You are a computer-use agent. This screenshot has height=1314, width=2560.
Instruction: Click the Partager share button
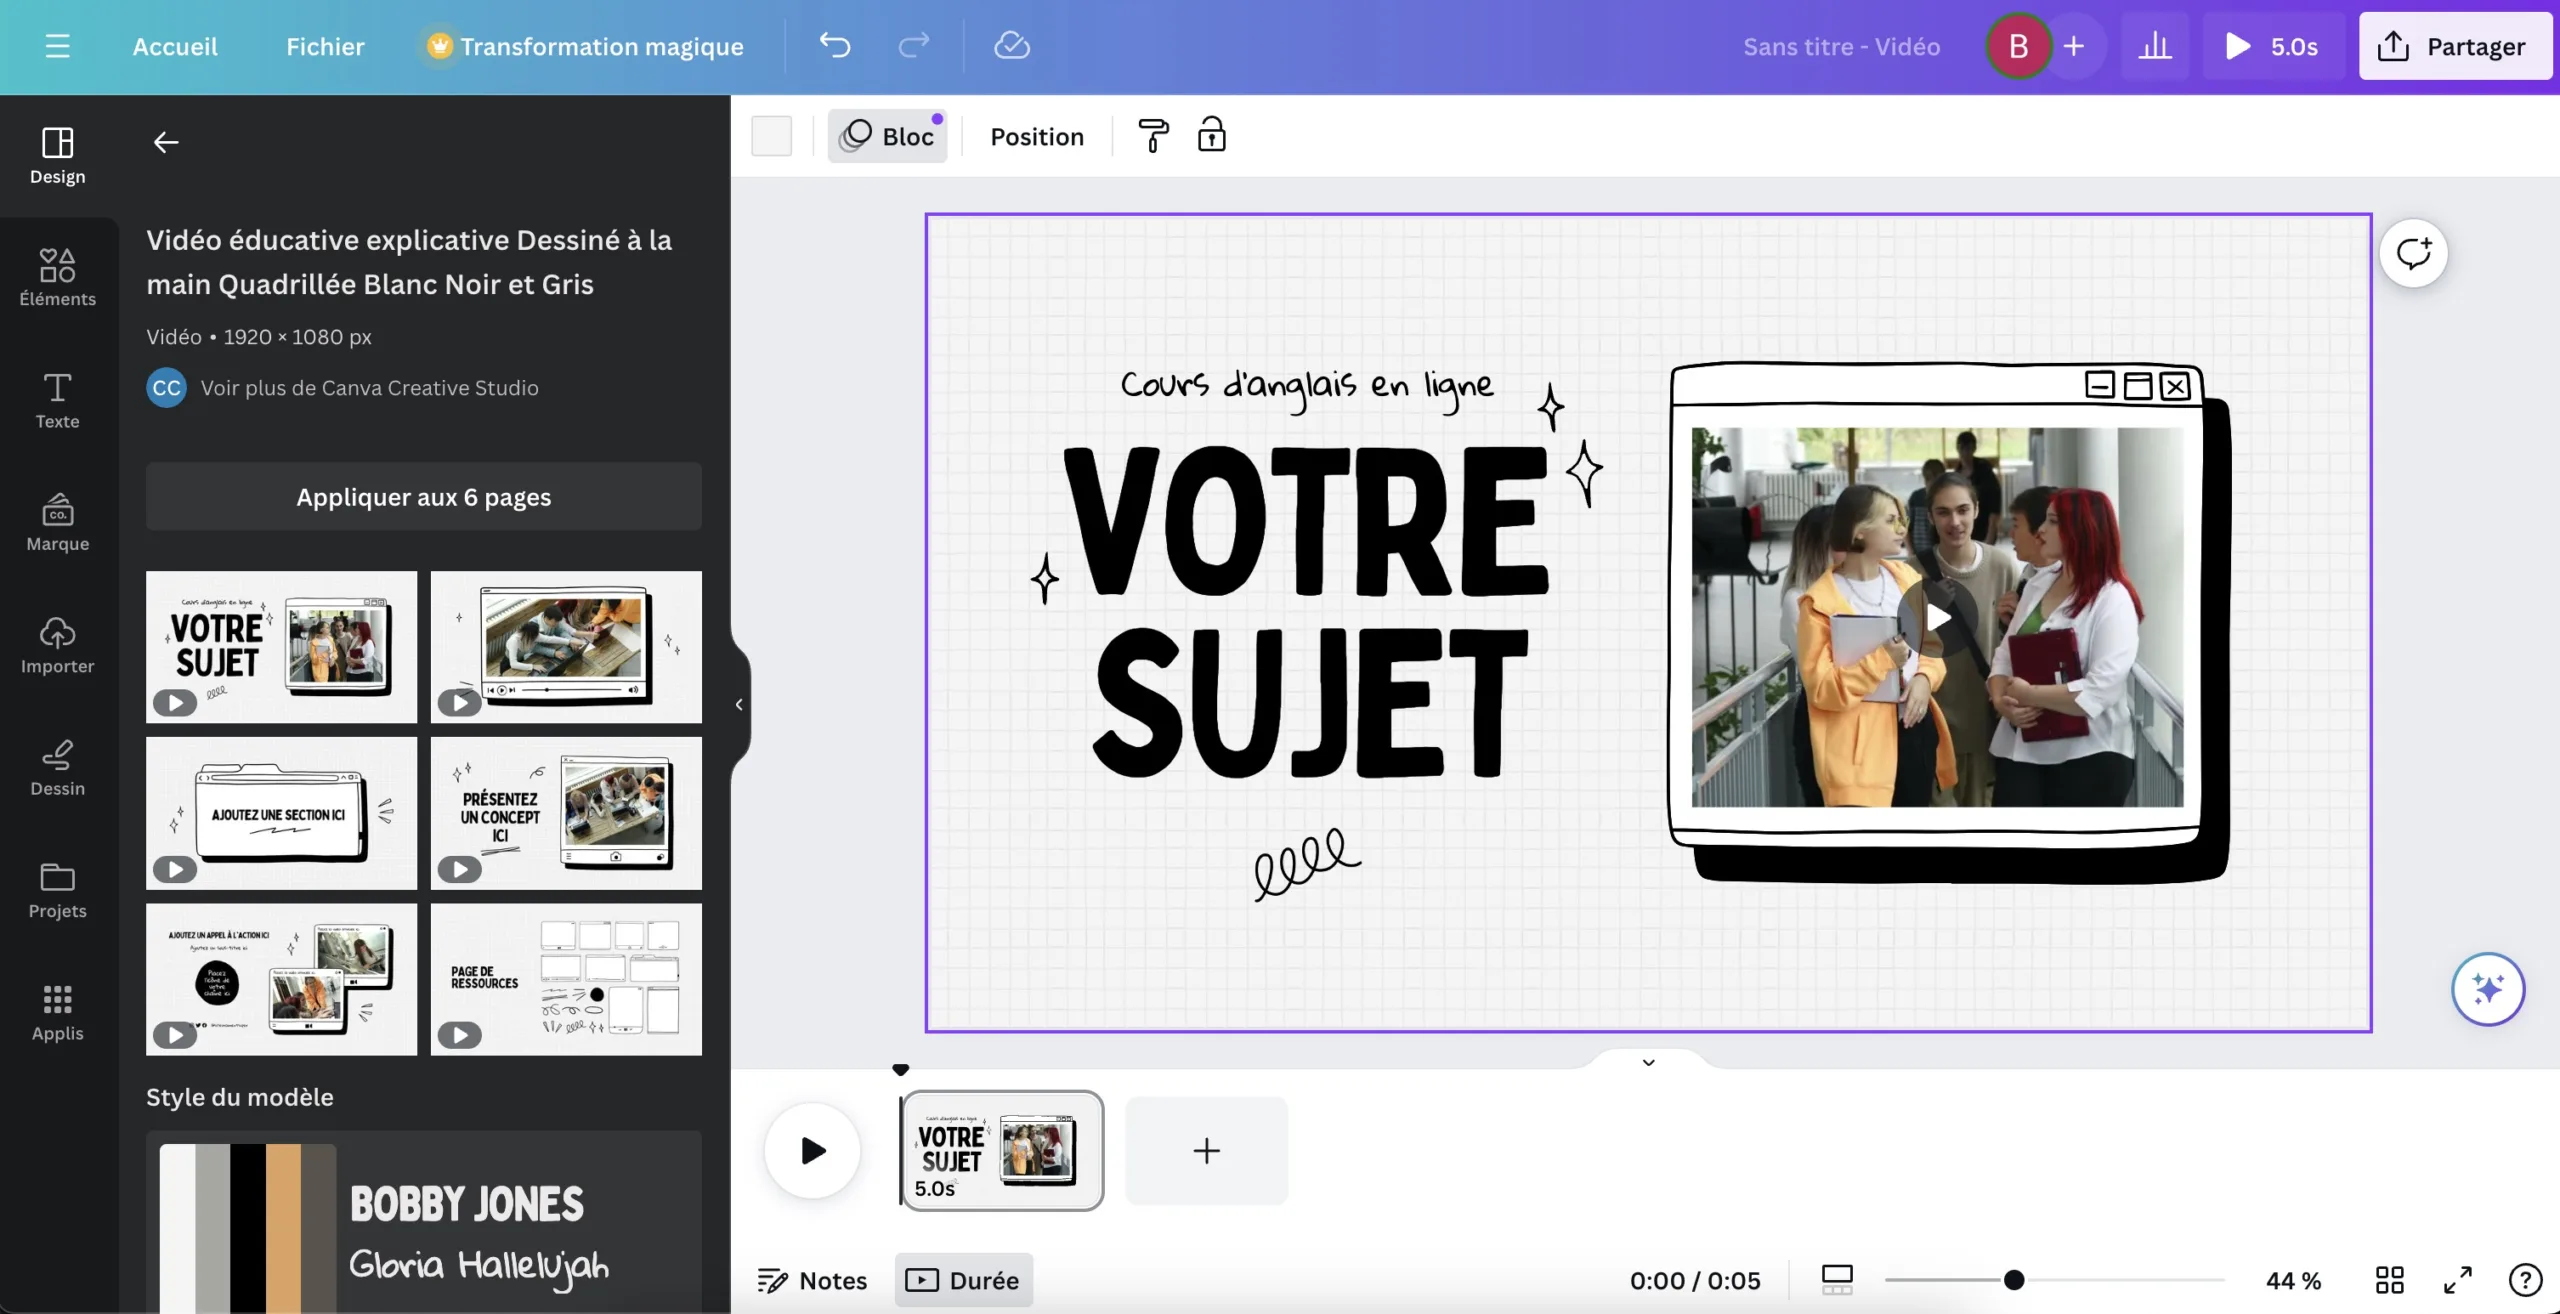[2454, 46]
